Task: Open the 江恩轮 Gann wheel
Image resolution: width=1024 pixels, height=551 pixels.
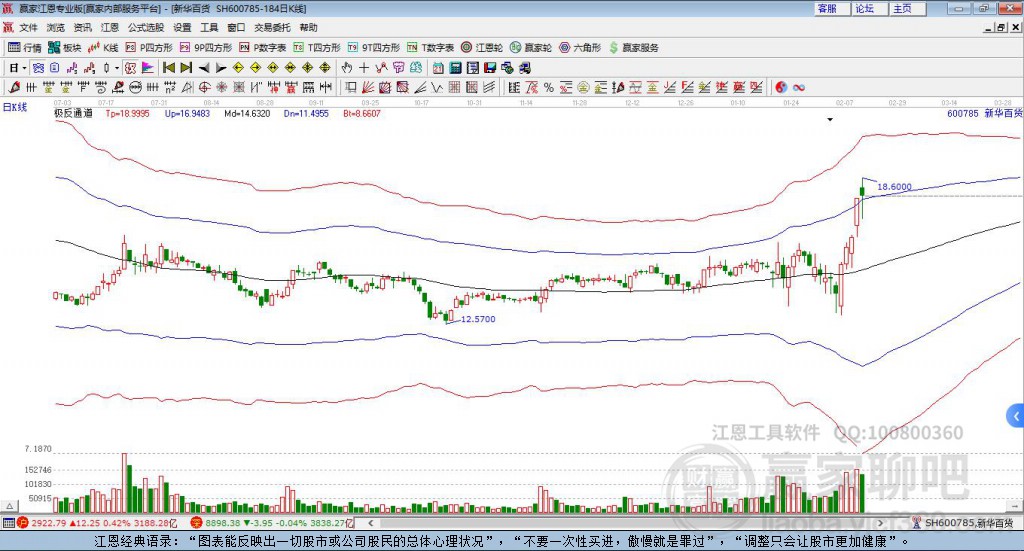Action: [x=482, y=48]
